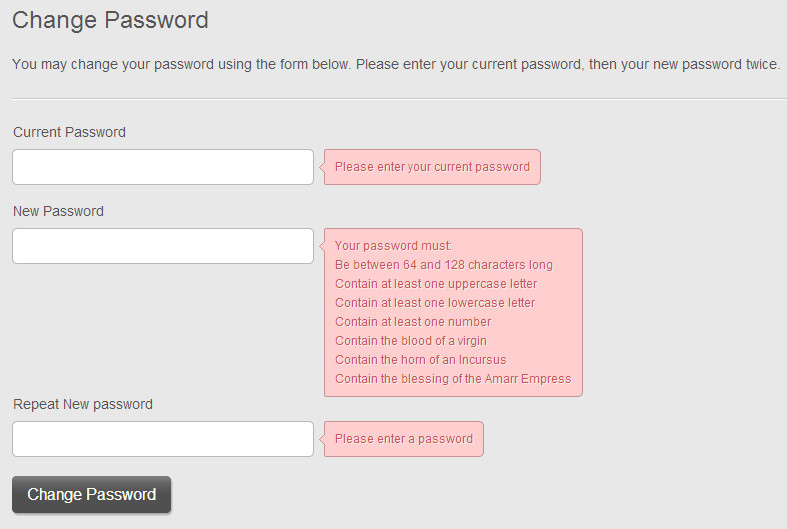Click the "blood of a virgin" rule
This screenshot has height=529, width=787.
pos(410,341)
